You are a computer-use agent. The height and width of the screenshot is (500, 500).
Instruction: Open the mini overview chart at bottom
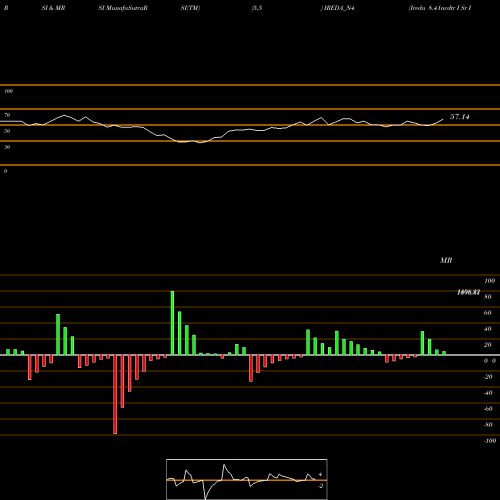point(247,479)
